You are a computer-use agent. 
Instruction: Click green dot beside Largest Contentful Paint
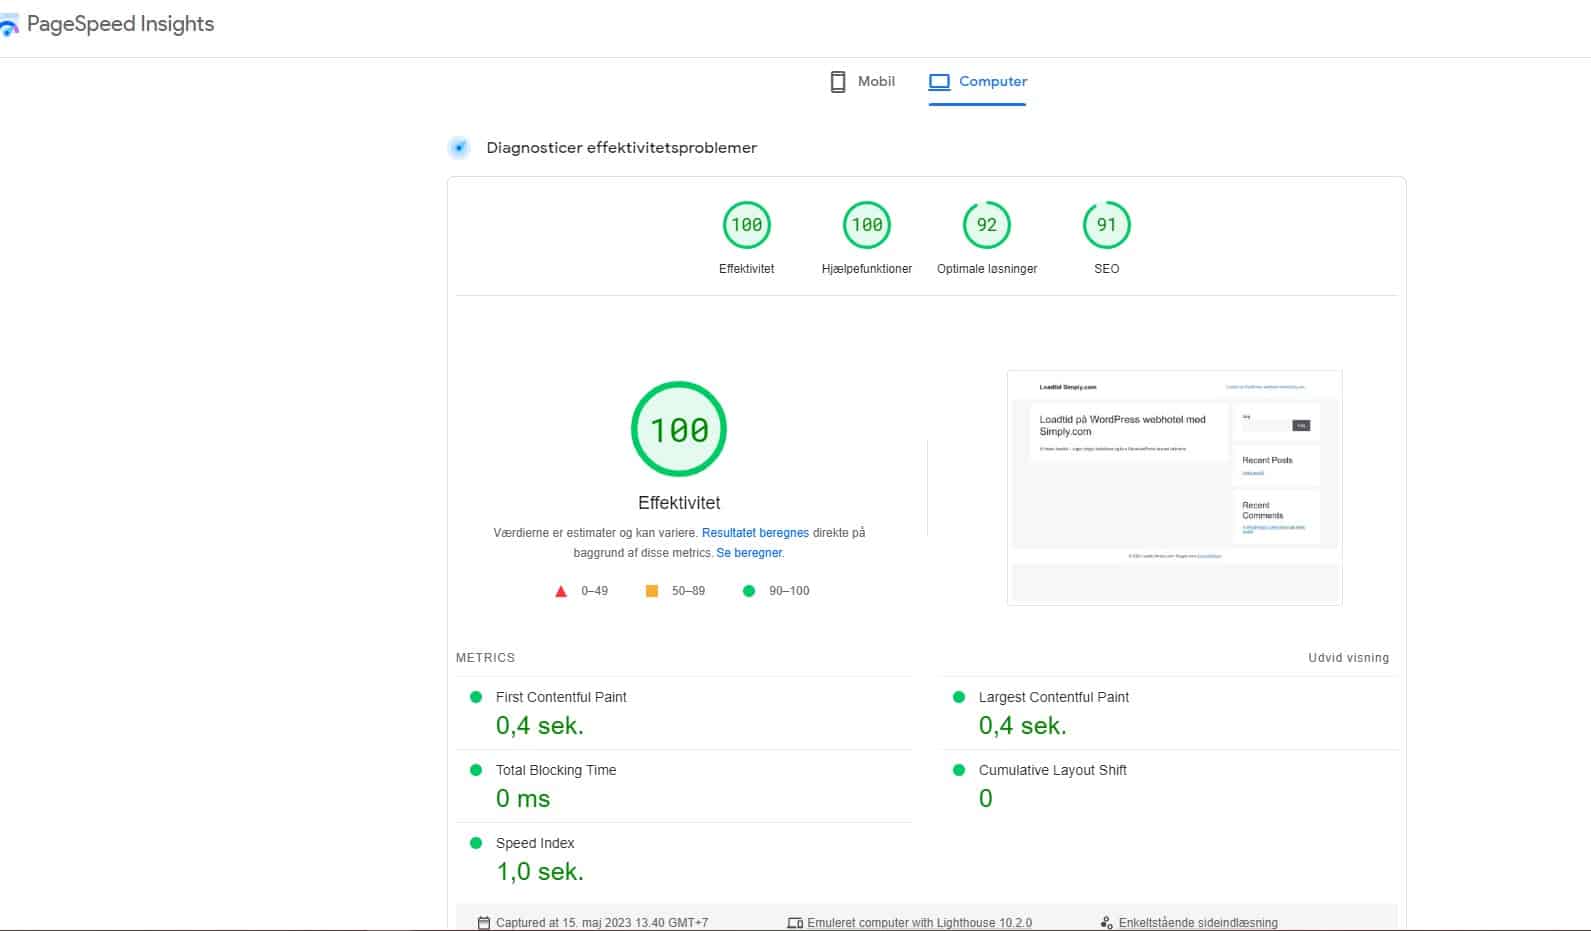pyautogui.click(x=959, y=697)
